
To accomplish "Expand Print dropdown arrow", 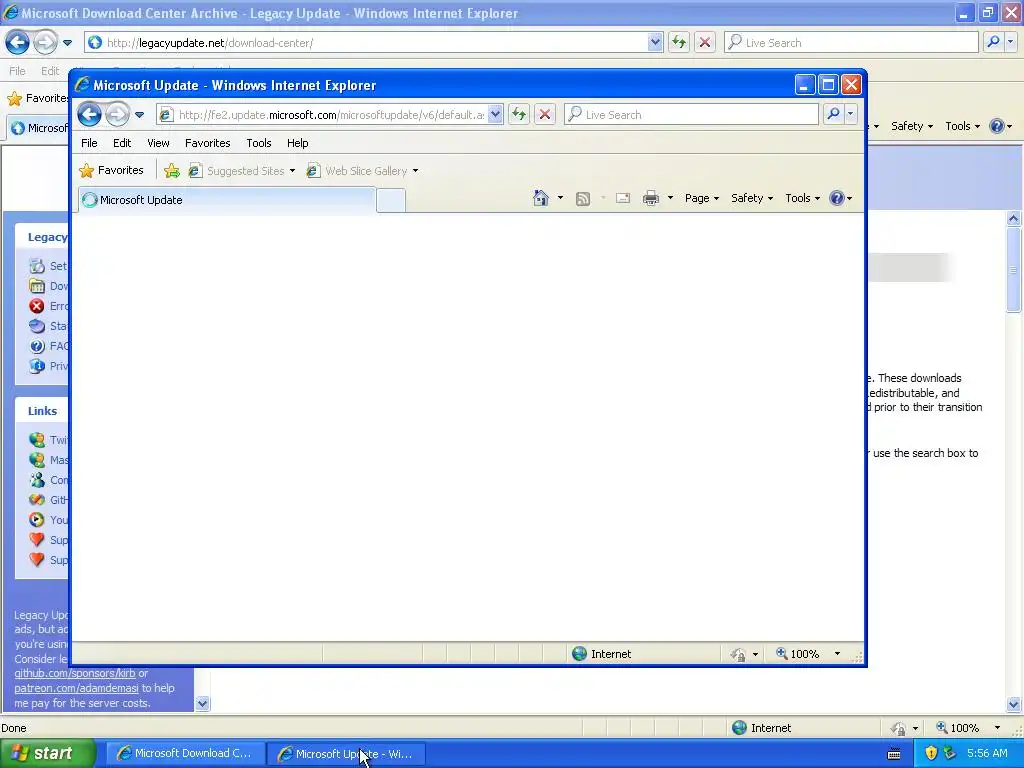I will (670, 198).
